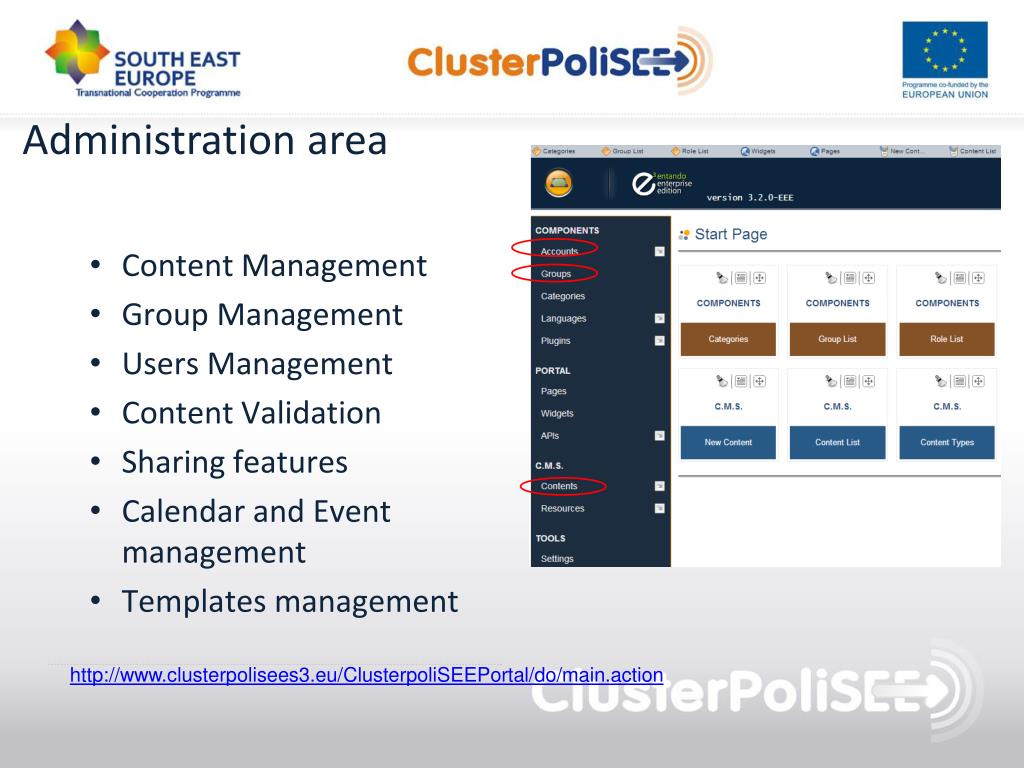Click the brown Categories button

[728, 339]
